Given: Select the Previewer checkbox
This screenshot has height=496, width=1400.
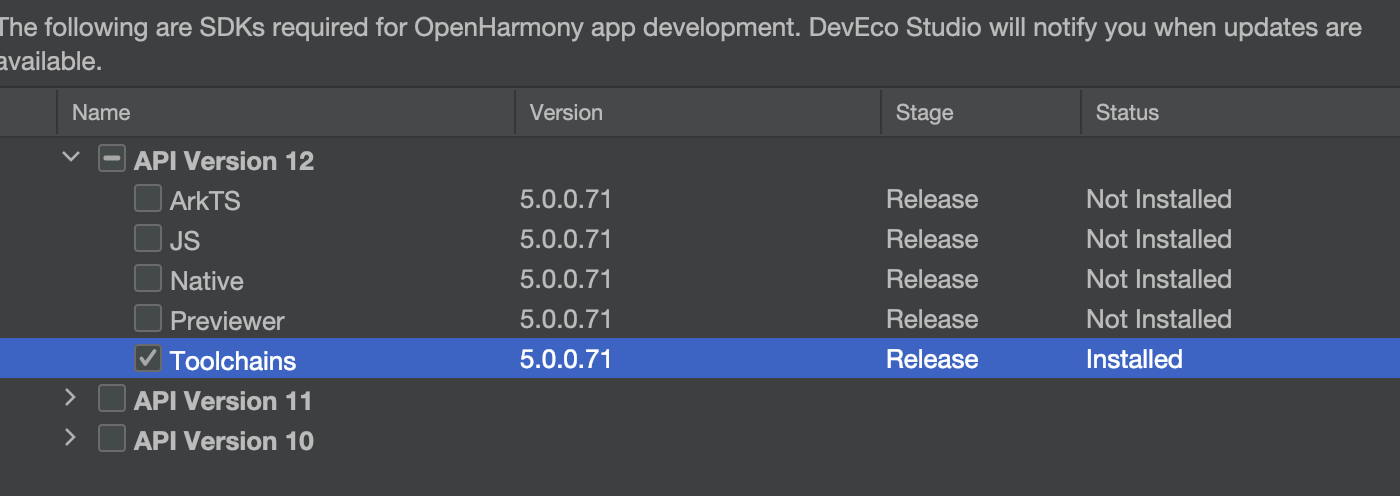Looking at the screenshot, I should [148, 319].
